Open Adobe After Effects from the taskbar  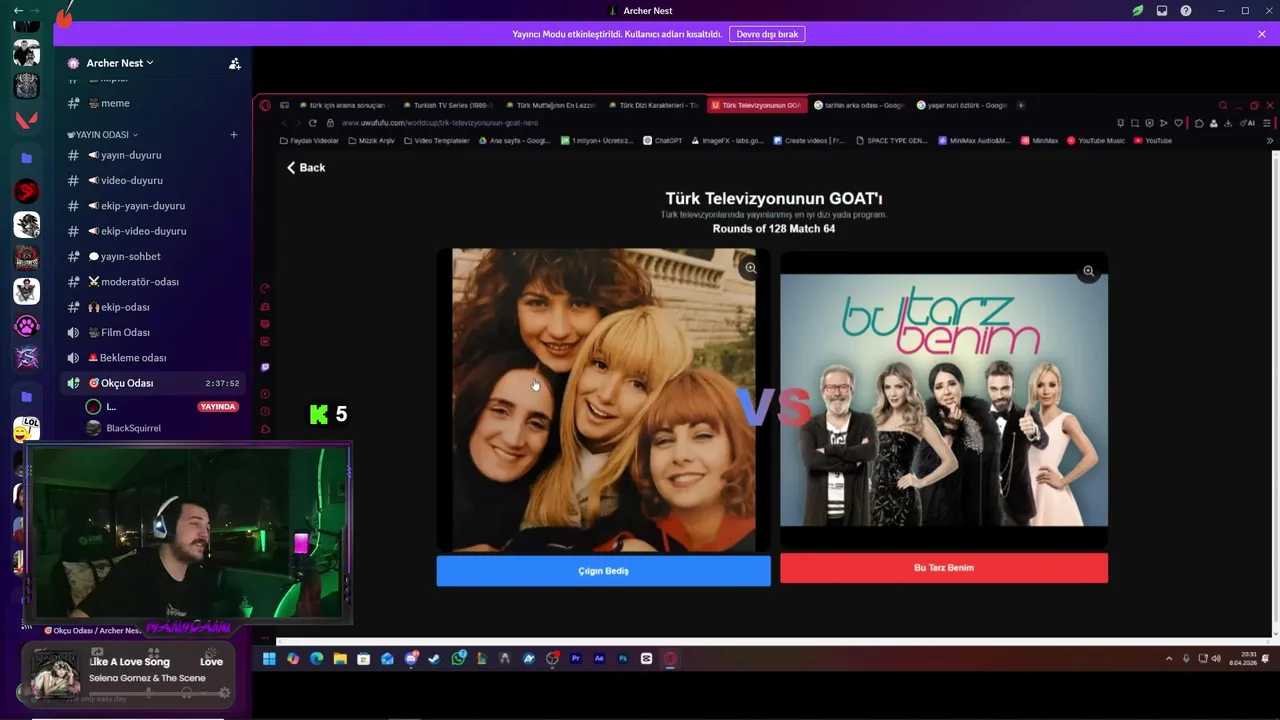599,659
